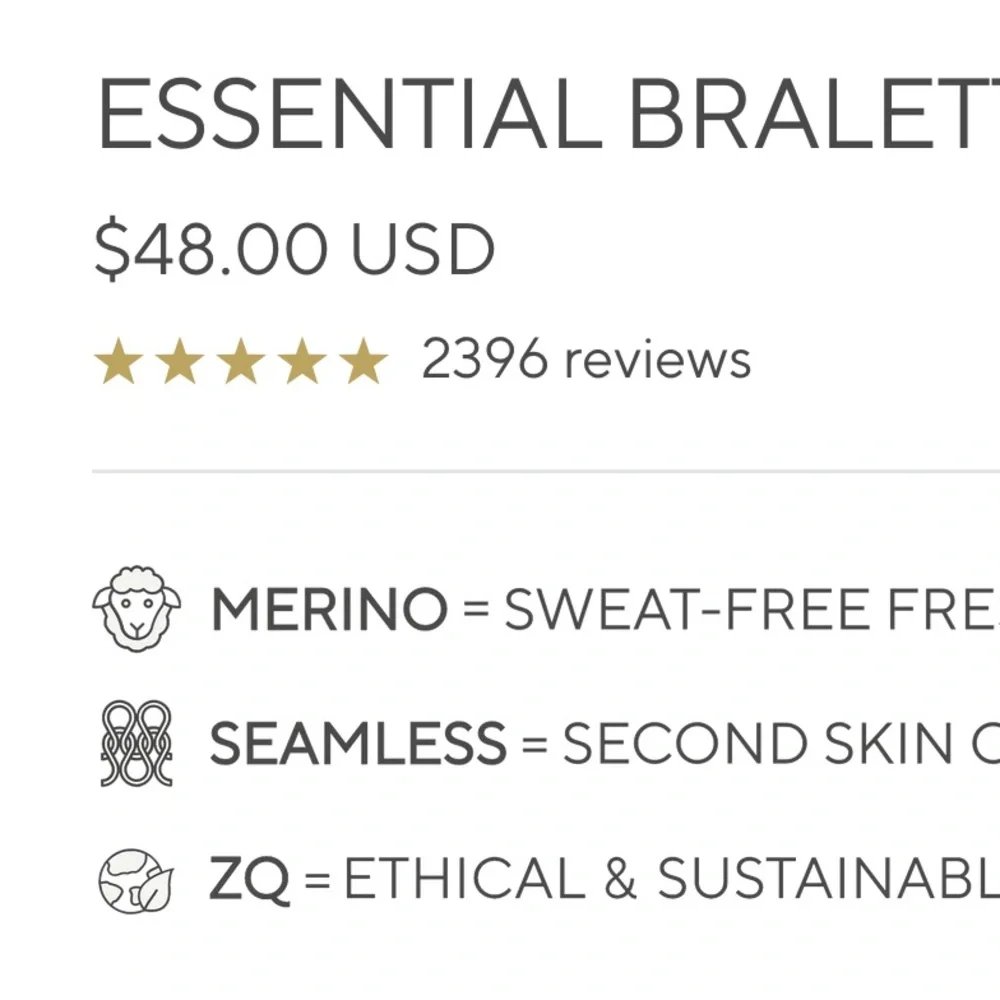Screen dimensions: 1000x1000
Task: Select the fifth gold rating star
Action: (x=364, y=361)
